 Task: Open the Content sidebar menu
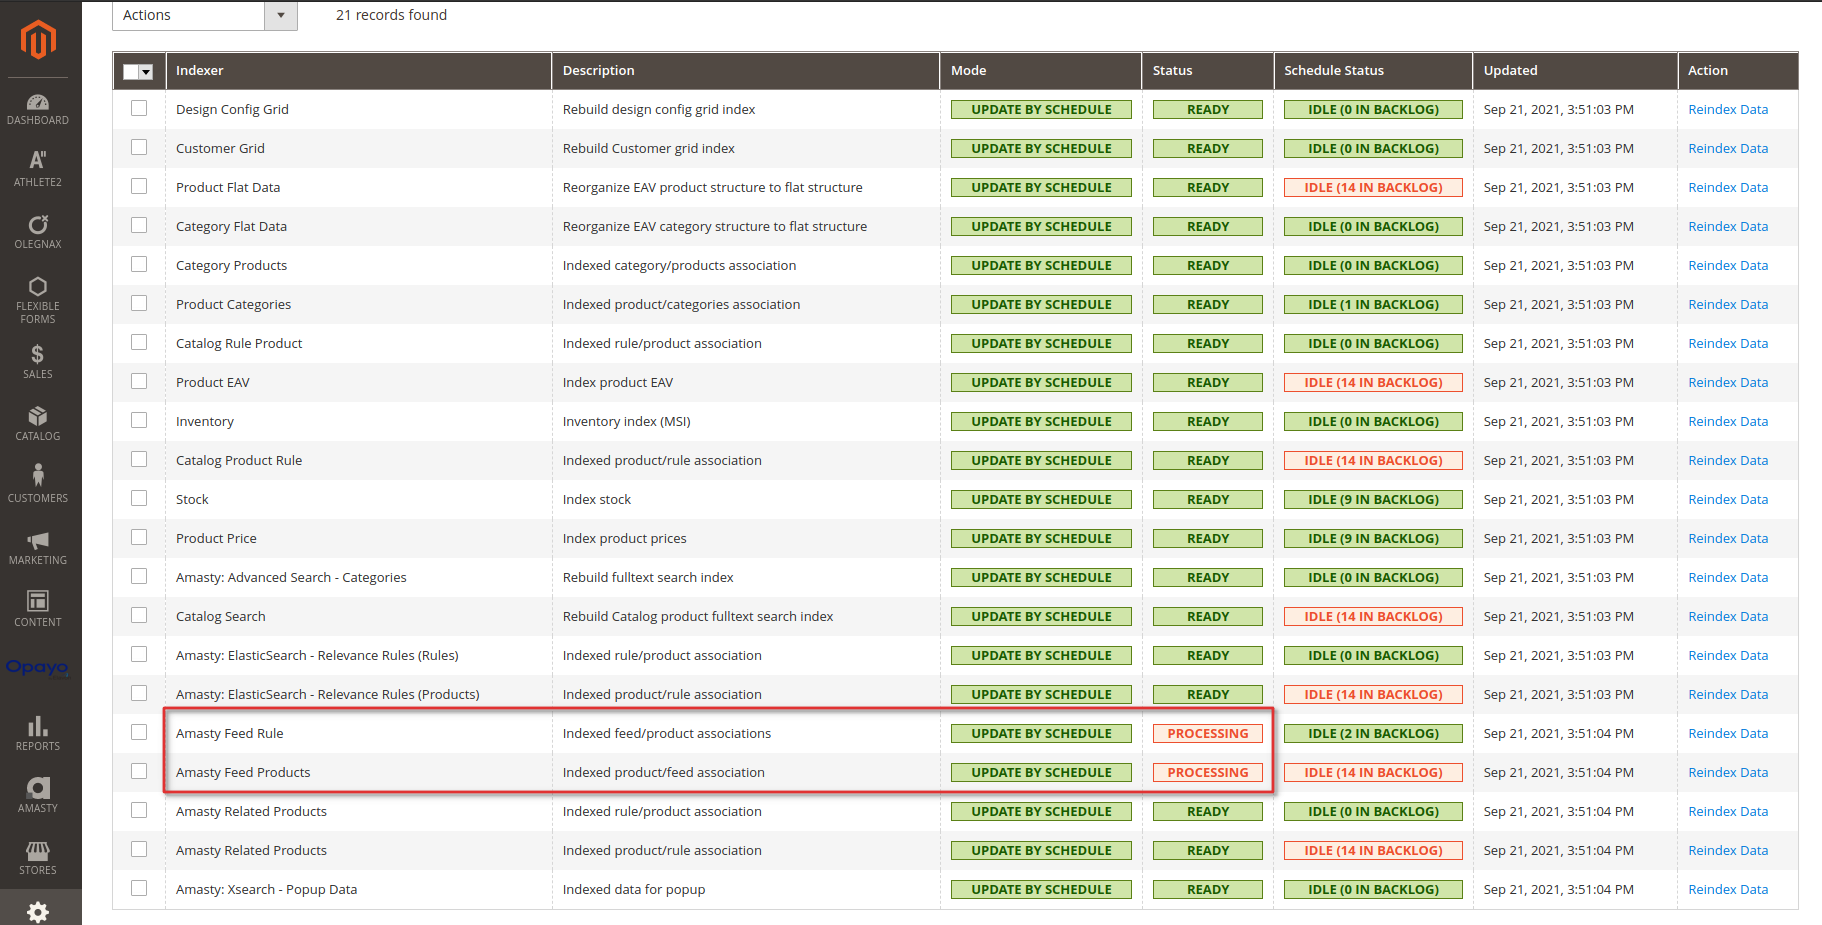coord(38,609)
